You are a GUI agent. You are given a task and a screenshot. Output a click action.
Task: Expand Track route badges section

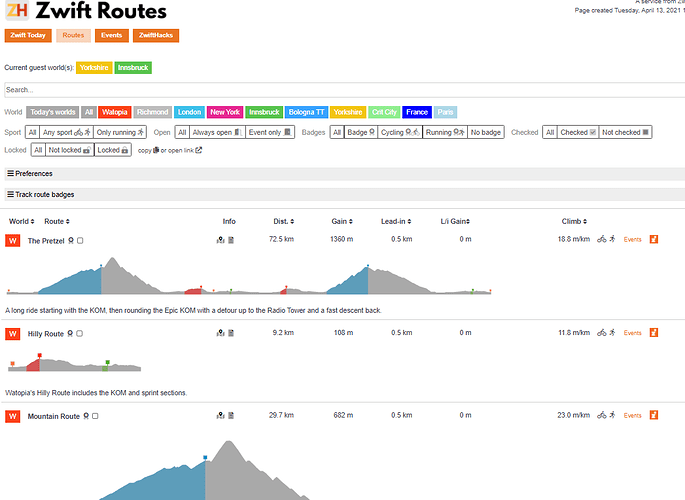345,195
